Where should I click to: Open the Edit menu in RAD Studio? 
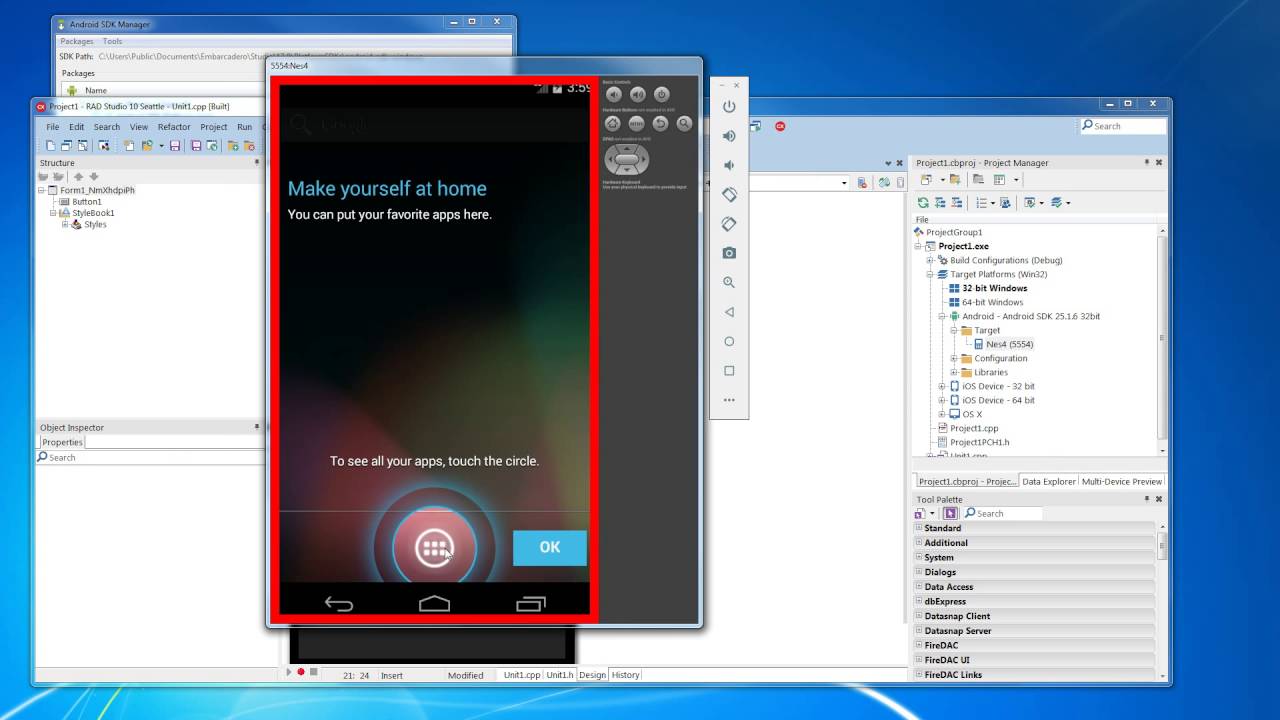coord(76,127)
